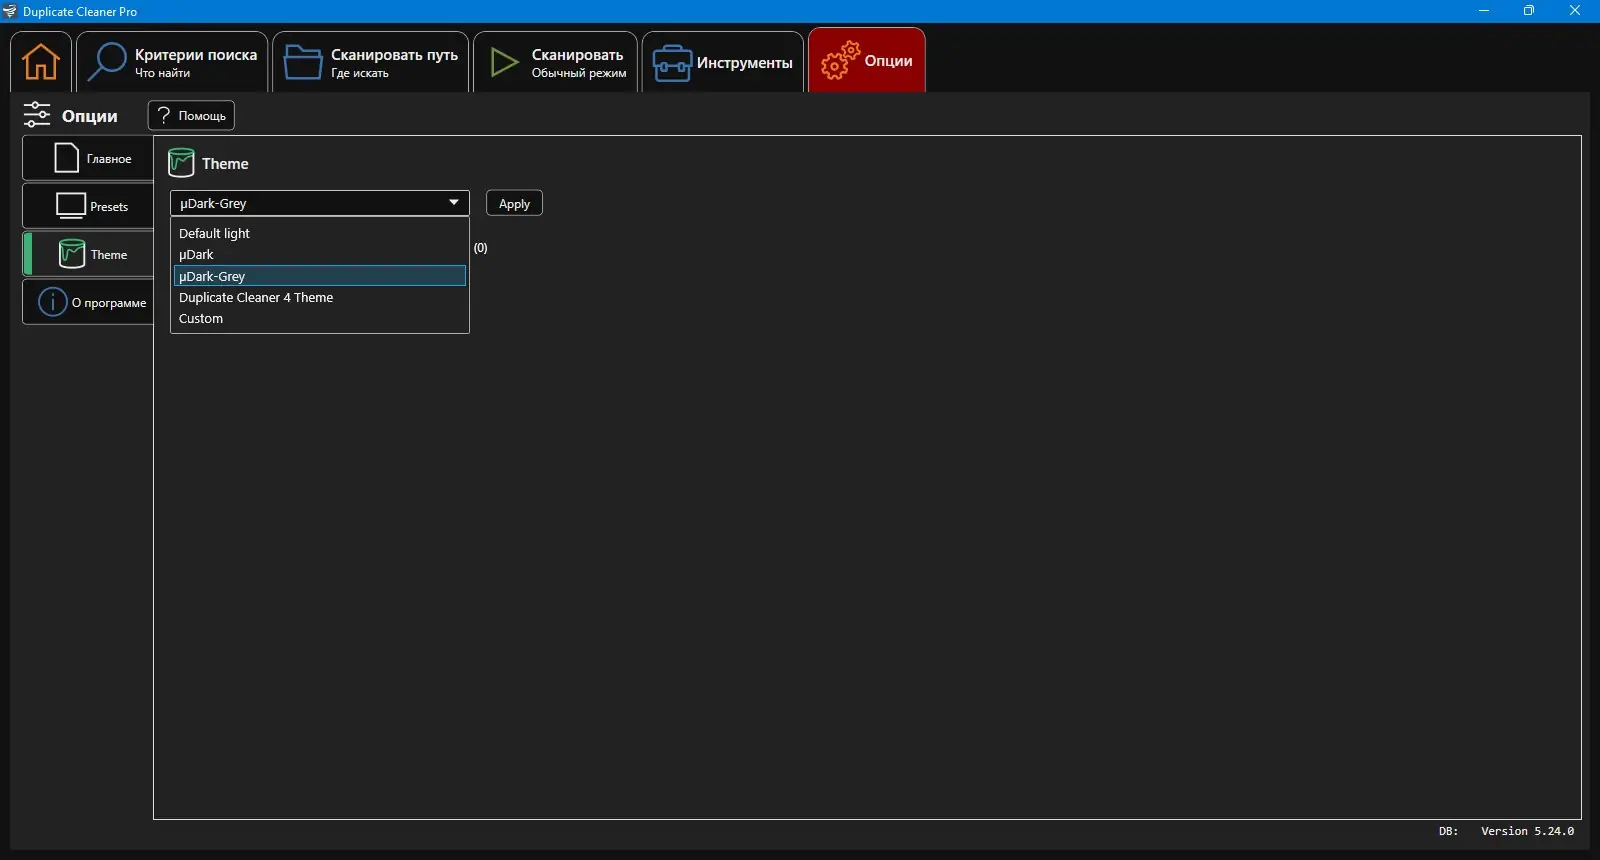Choose the µDark theme option

320,254
